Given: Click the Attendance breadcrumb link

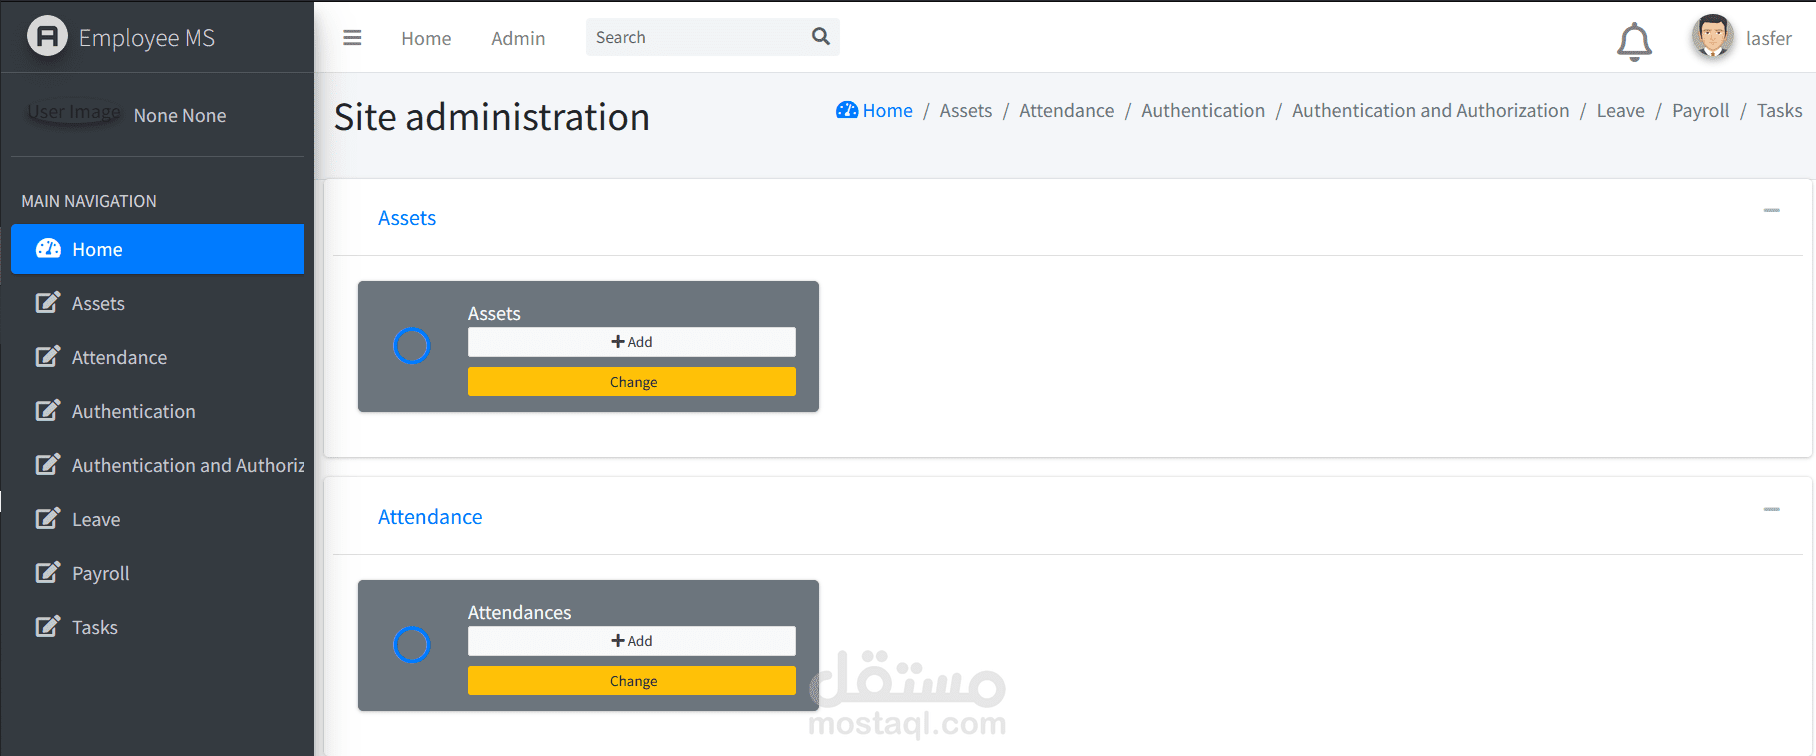Looking at the screenshot, I should pyautogui.click(x=1066, y=110).
